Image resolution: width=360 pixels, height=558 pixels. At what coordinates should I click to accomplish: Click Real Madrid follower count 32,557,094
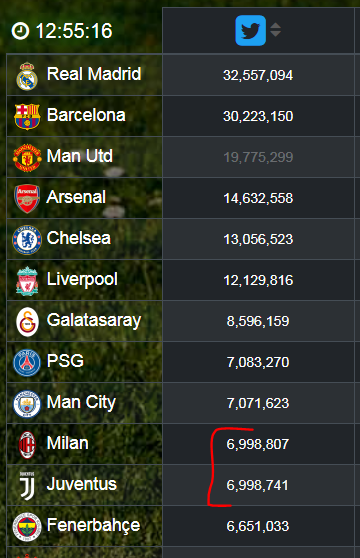coord(258,75)
